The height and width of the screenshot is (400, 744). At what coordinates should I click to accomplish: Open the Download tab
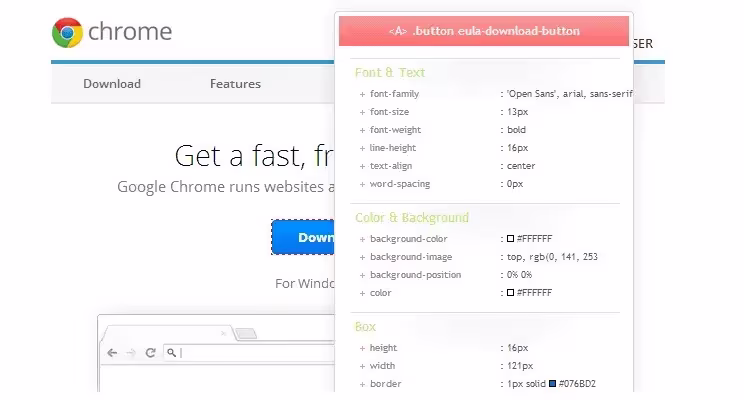click(111, 84)
